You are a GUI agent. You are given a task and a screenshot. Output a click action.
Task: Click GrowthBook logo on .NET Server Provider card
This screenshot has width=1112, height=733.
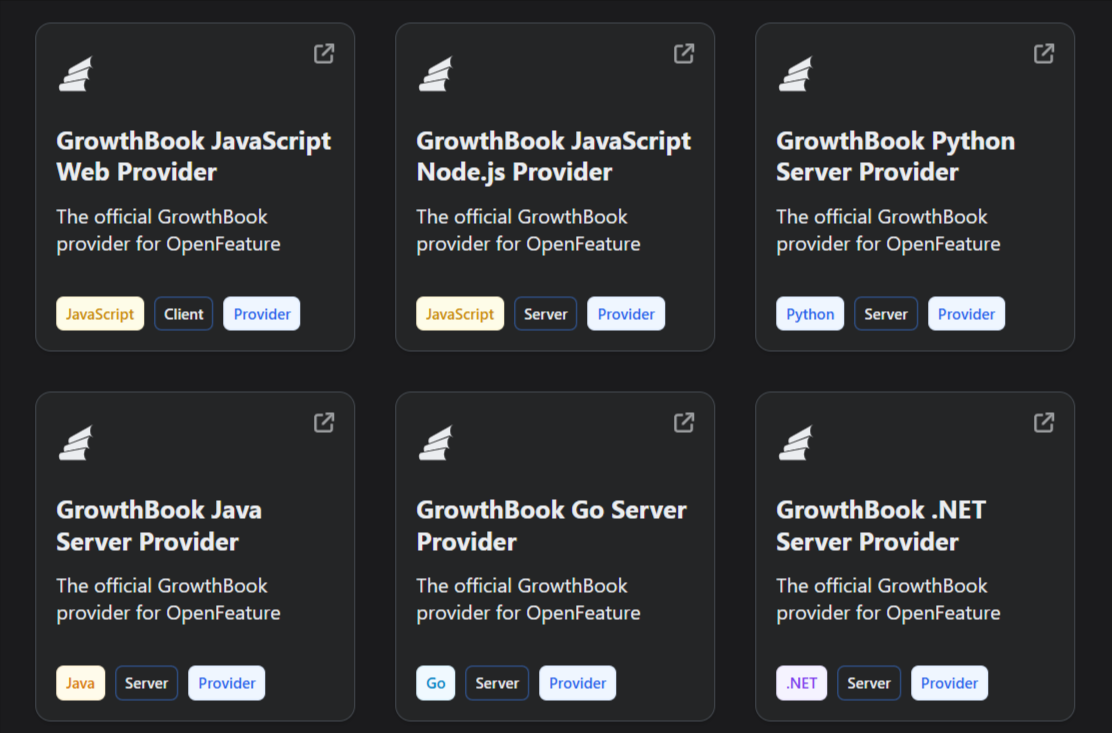(x=796, y=443)
